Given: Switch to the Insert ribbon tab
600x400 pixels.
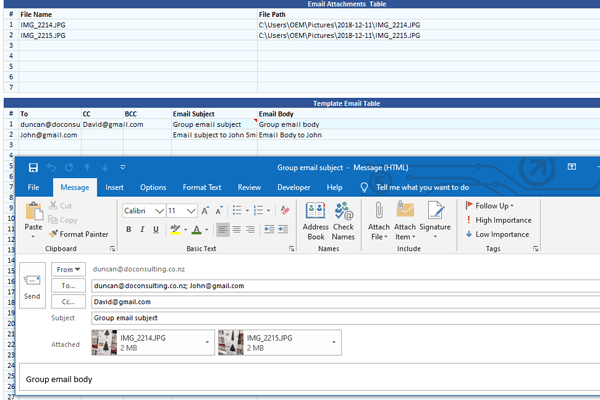Looking at the screenshot, I should click(x=115, y=187).
